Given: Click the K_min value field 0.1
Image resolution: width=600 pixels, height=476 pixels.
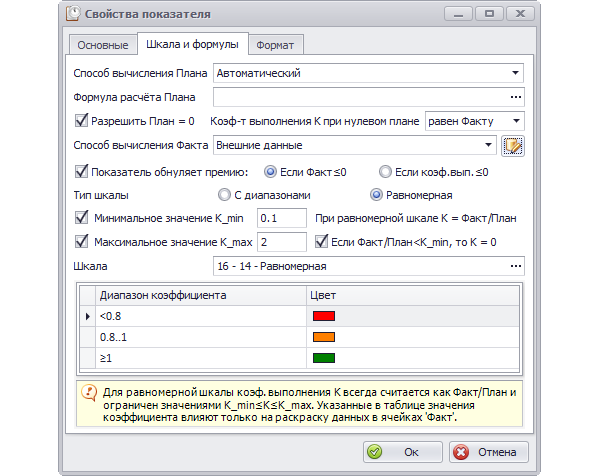Looking at the screenshot, I should [x=282, y=218].
